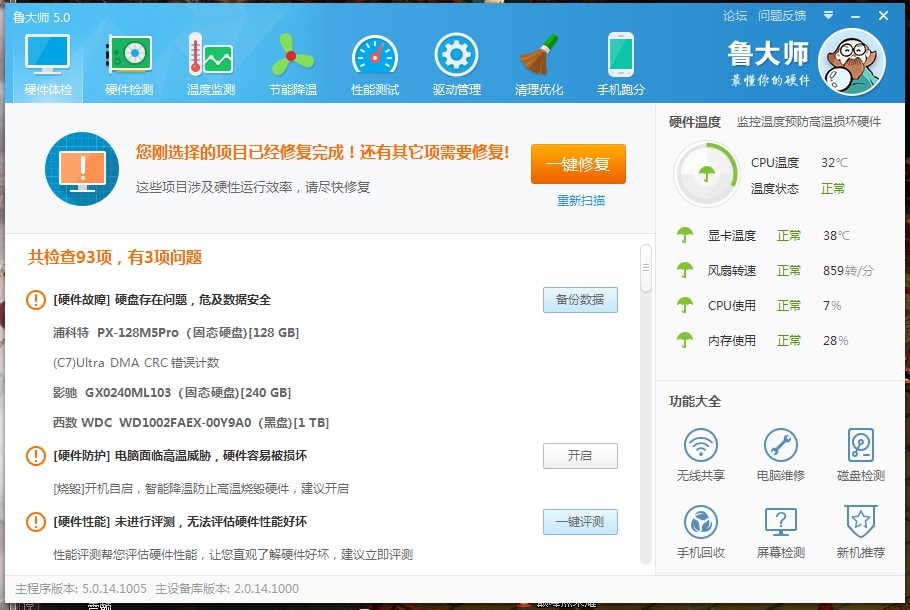Open 温度监测 temperature monitoring

click(x=209, y=62)
